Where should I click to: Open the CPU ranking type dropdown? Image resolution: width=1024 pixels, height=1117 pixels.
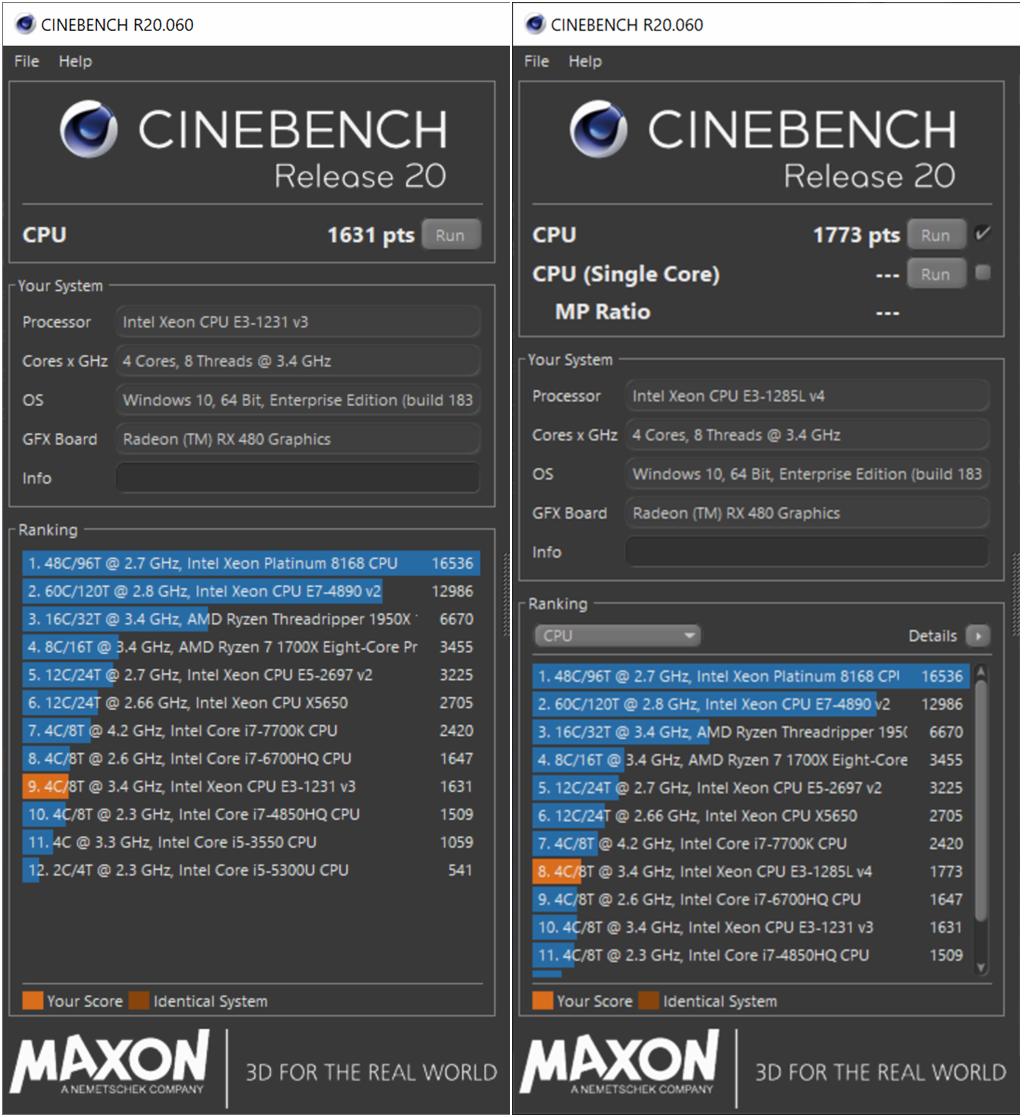pos(617,636)
